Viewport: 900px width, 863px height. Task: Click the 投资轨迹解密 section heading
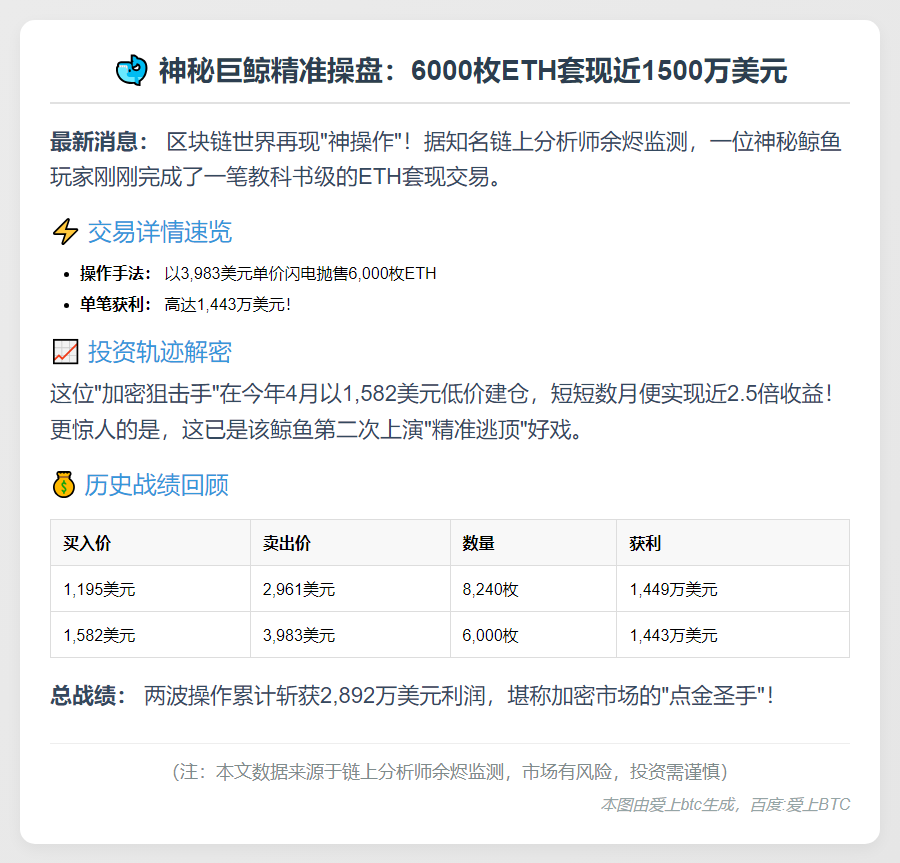click(x=160, y=352)
